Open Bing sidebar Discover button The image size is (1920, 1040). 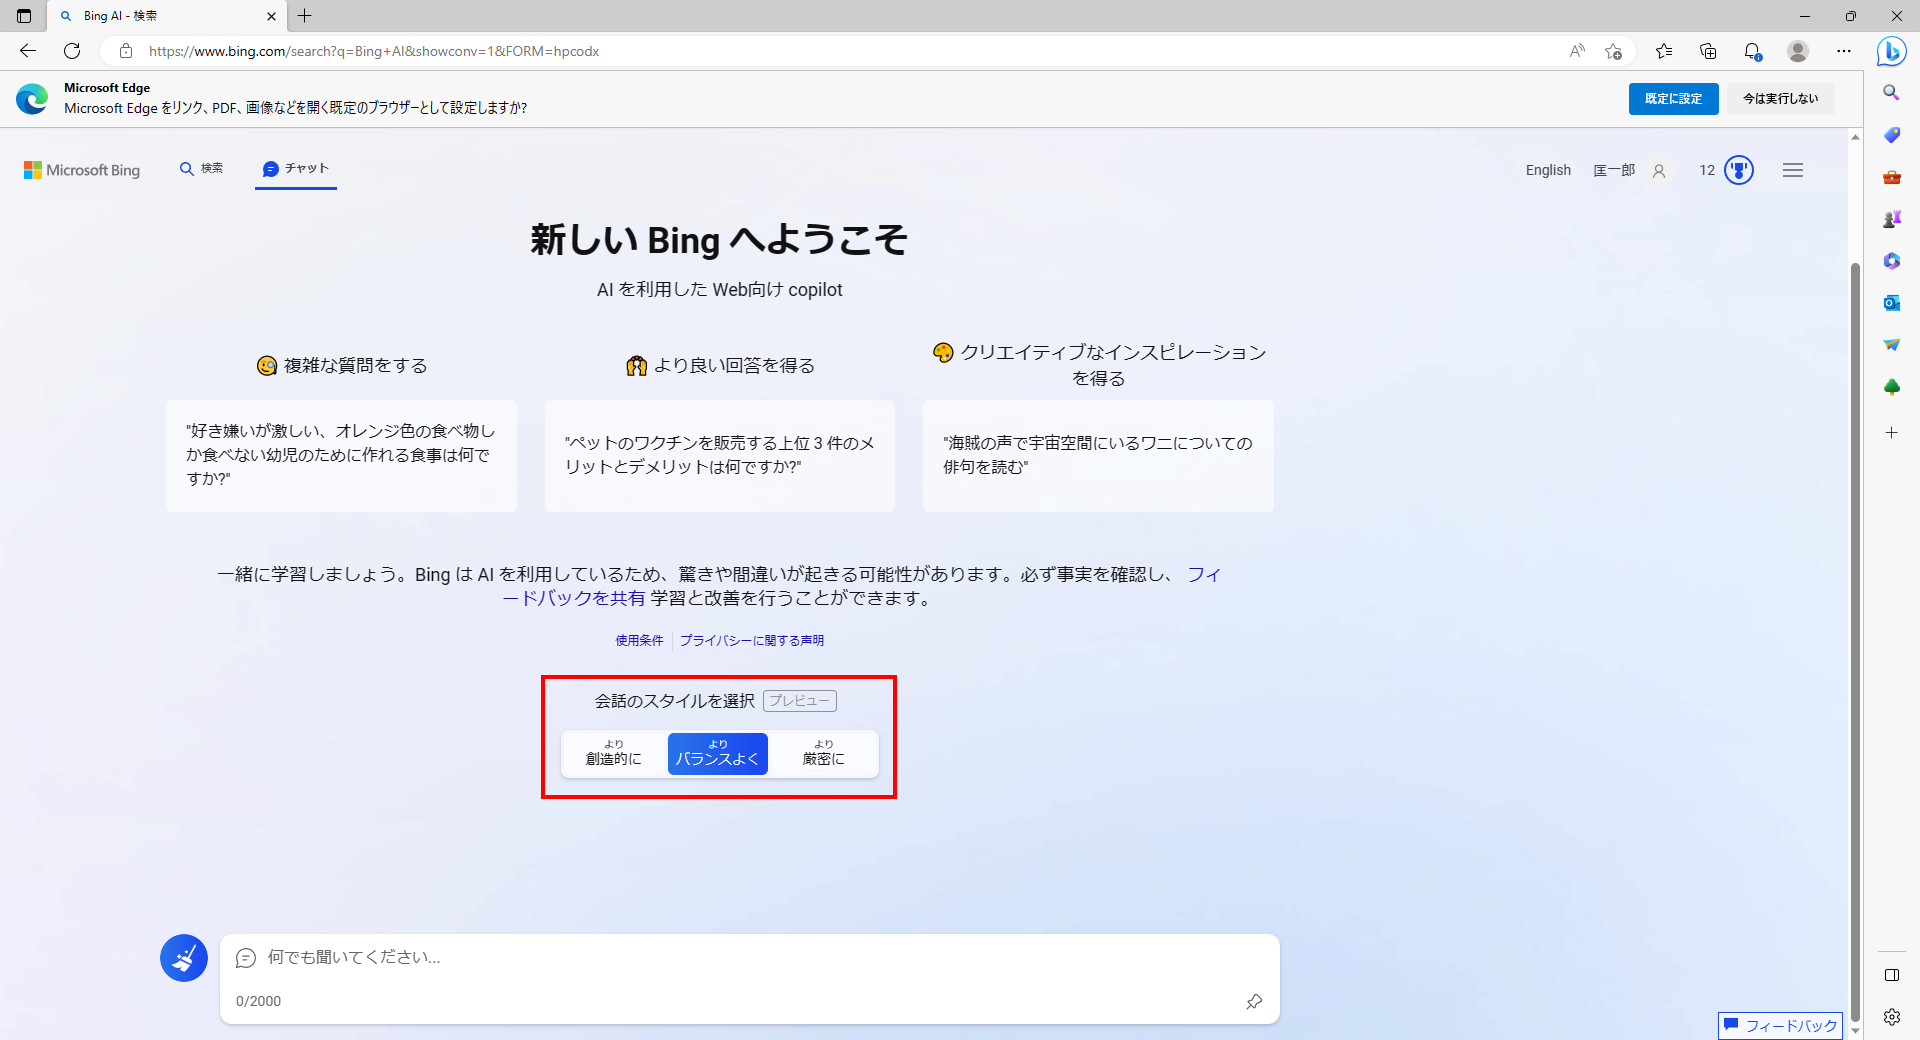click(1891, 51)
